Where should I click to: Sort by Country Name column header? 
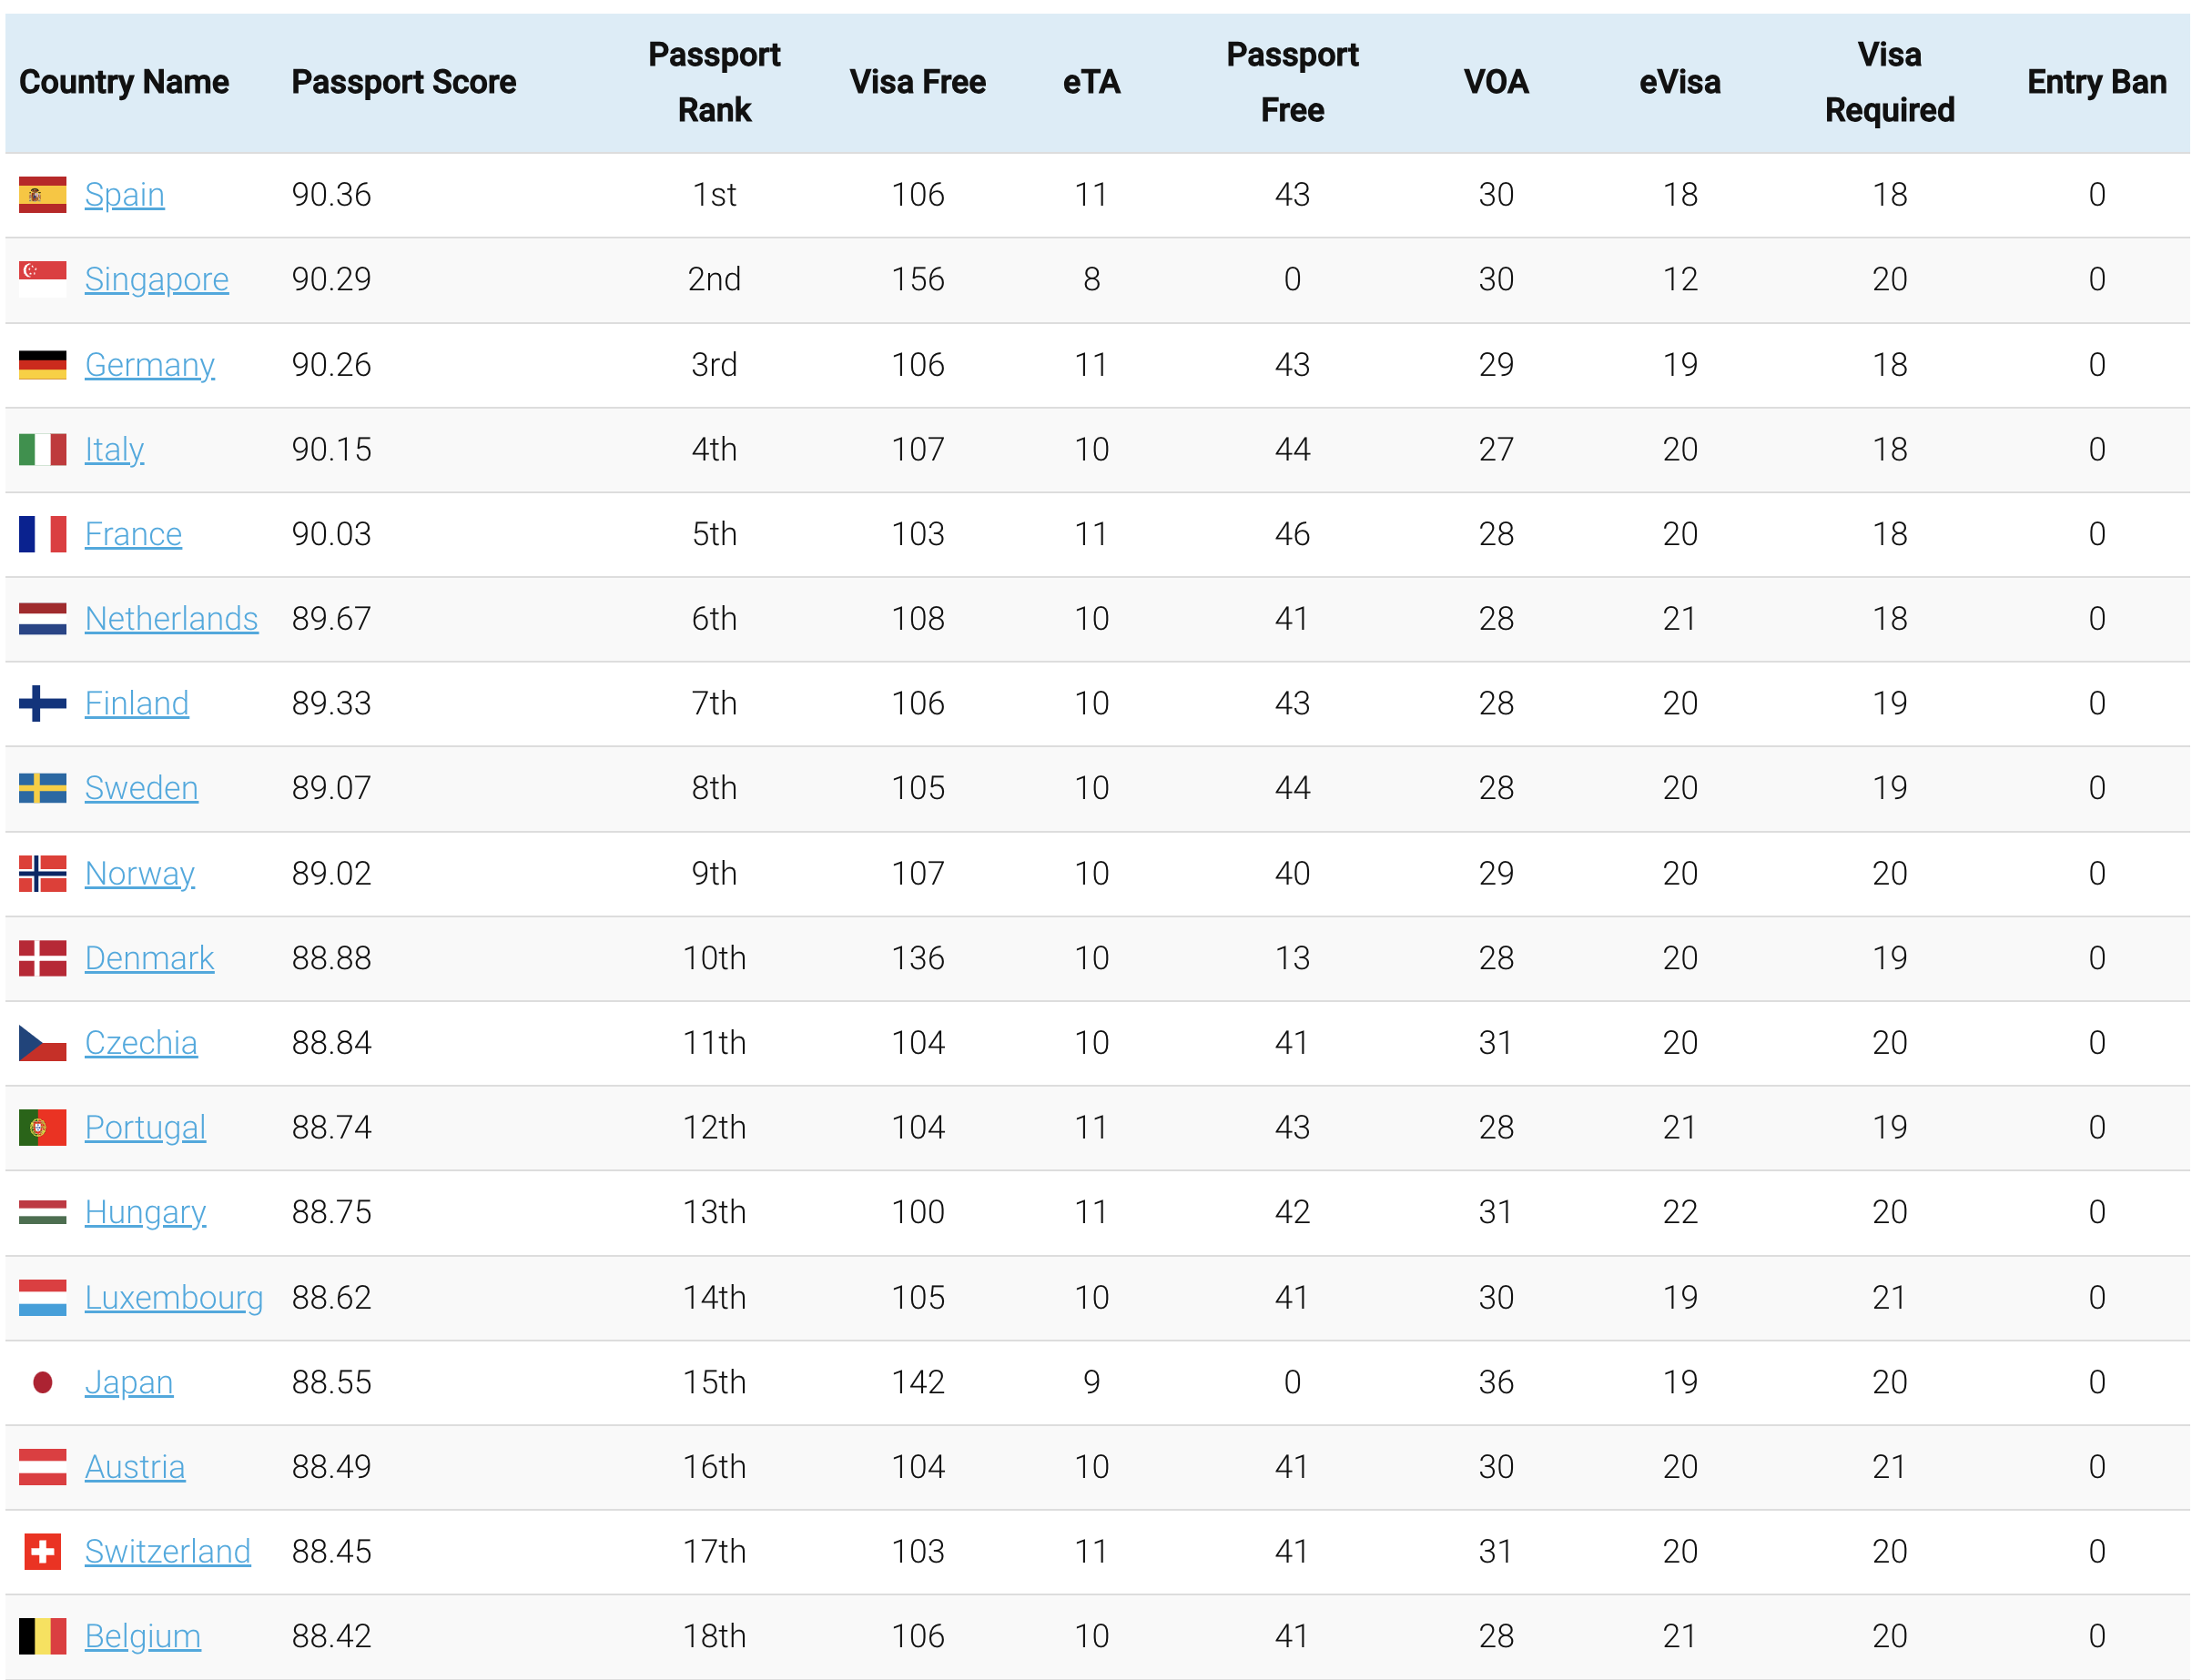(124, 82)
